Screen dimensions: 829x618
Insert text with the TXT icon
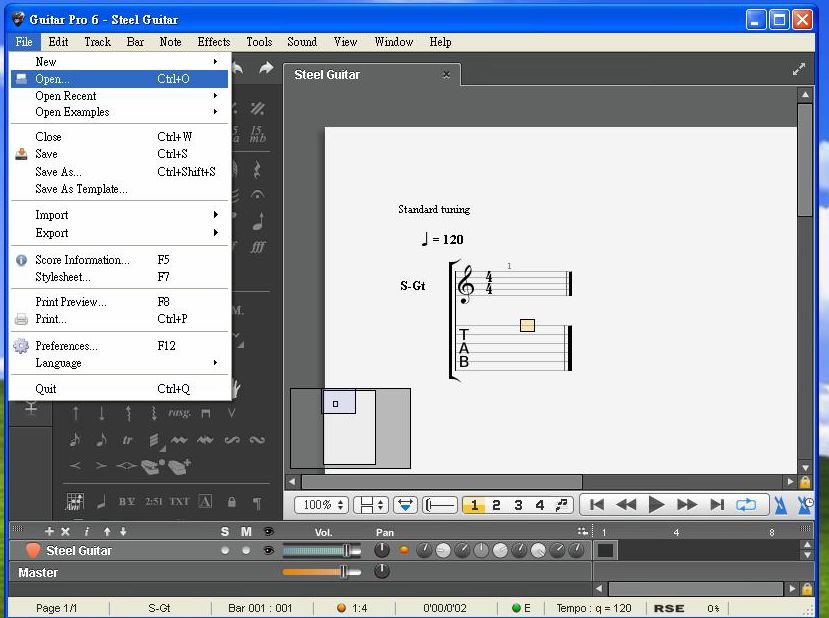pos(179,502)
